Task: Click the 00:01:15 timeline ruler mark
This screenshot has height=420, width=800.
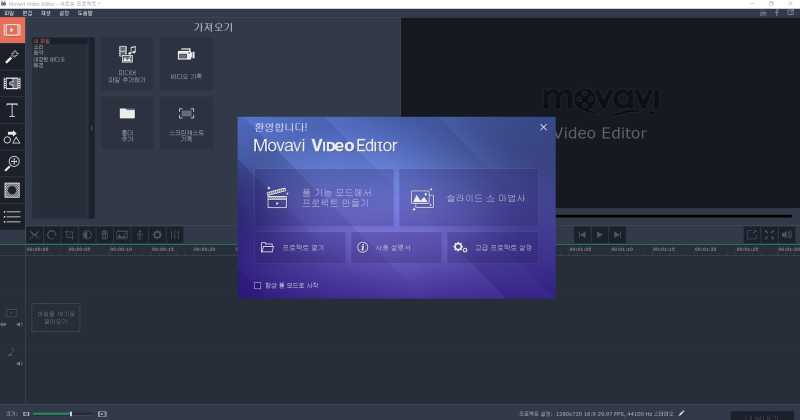Action: pyautogui.click(x=664, y=250)
